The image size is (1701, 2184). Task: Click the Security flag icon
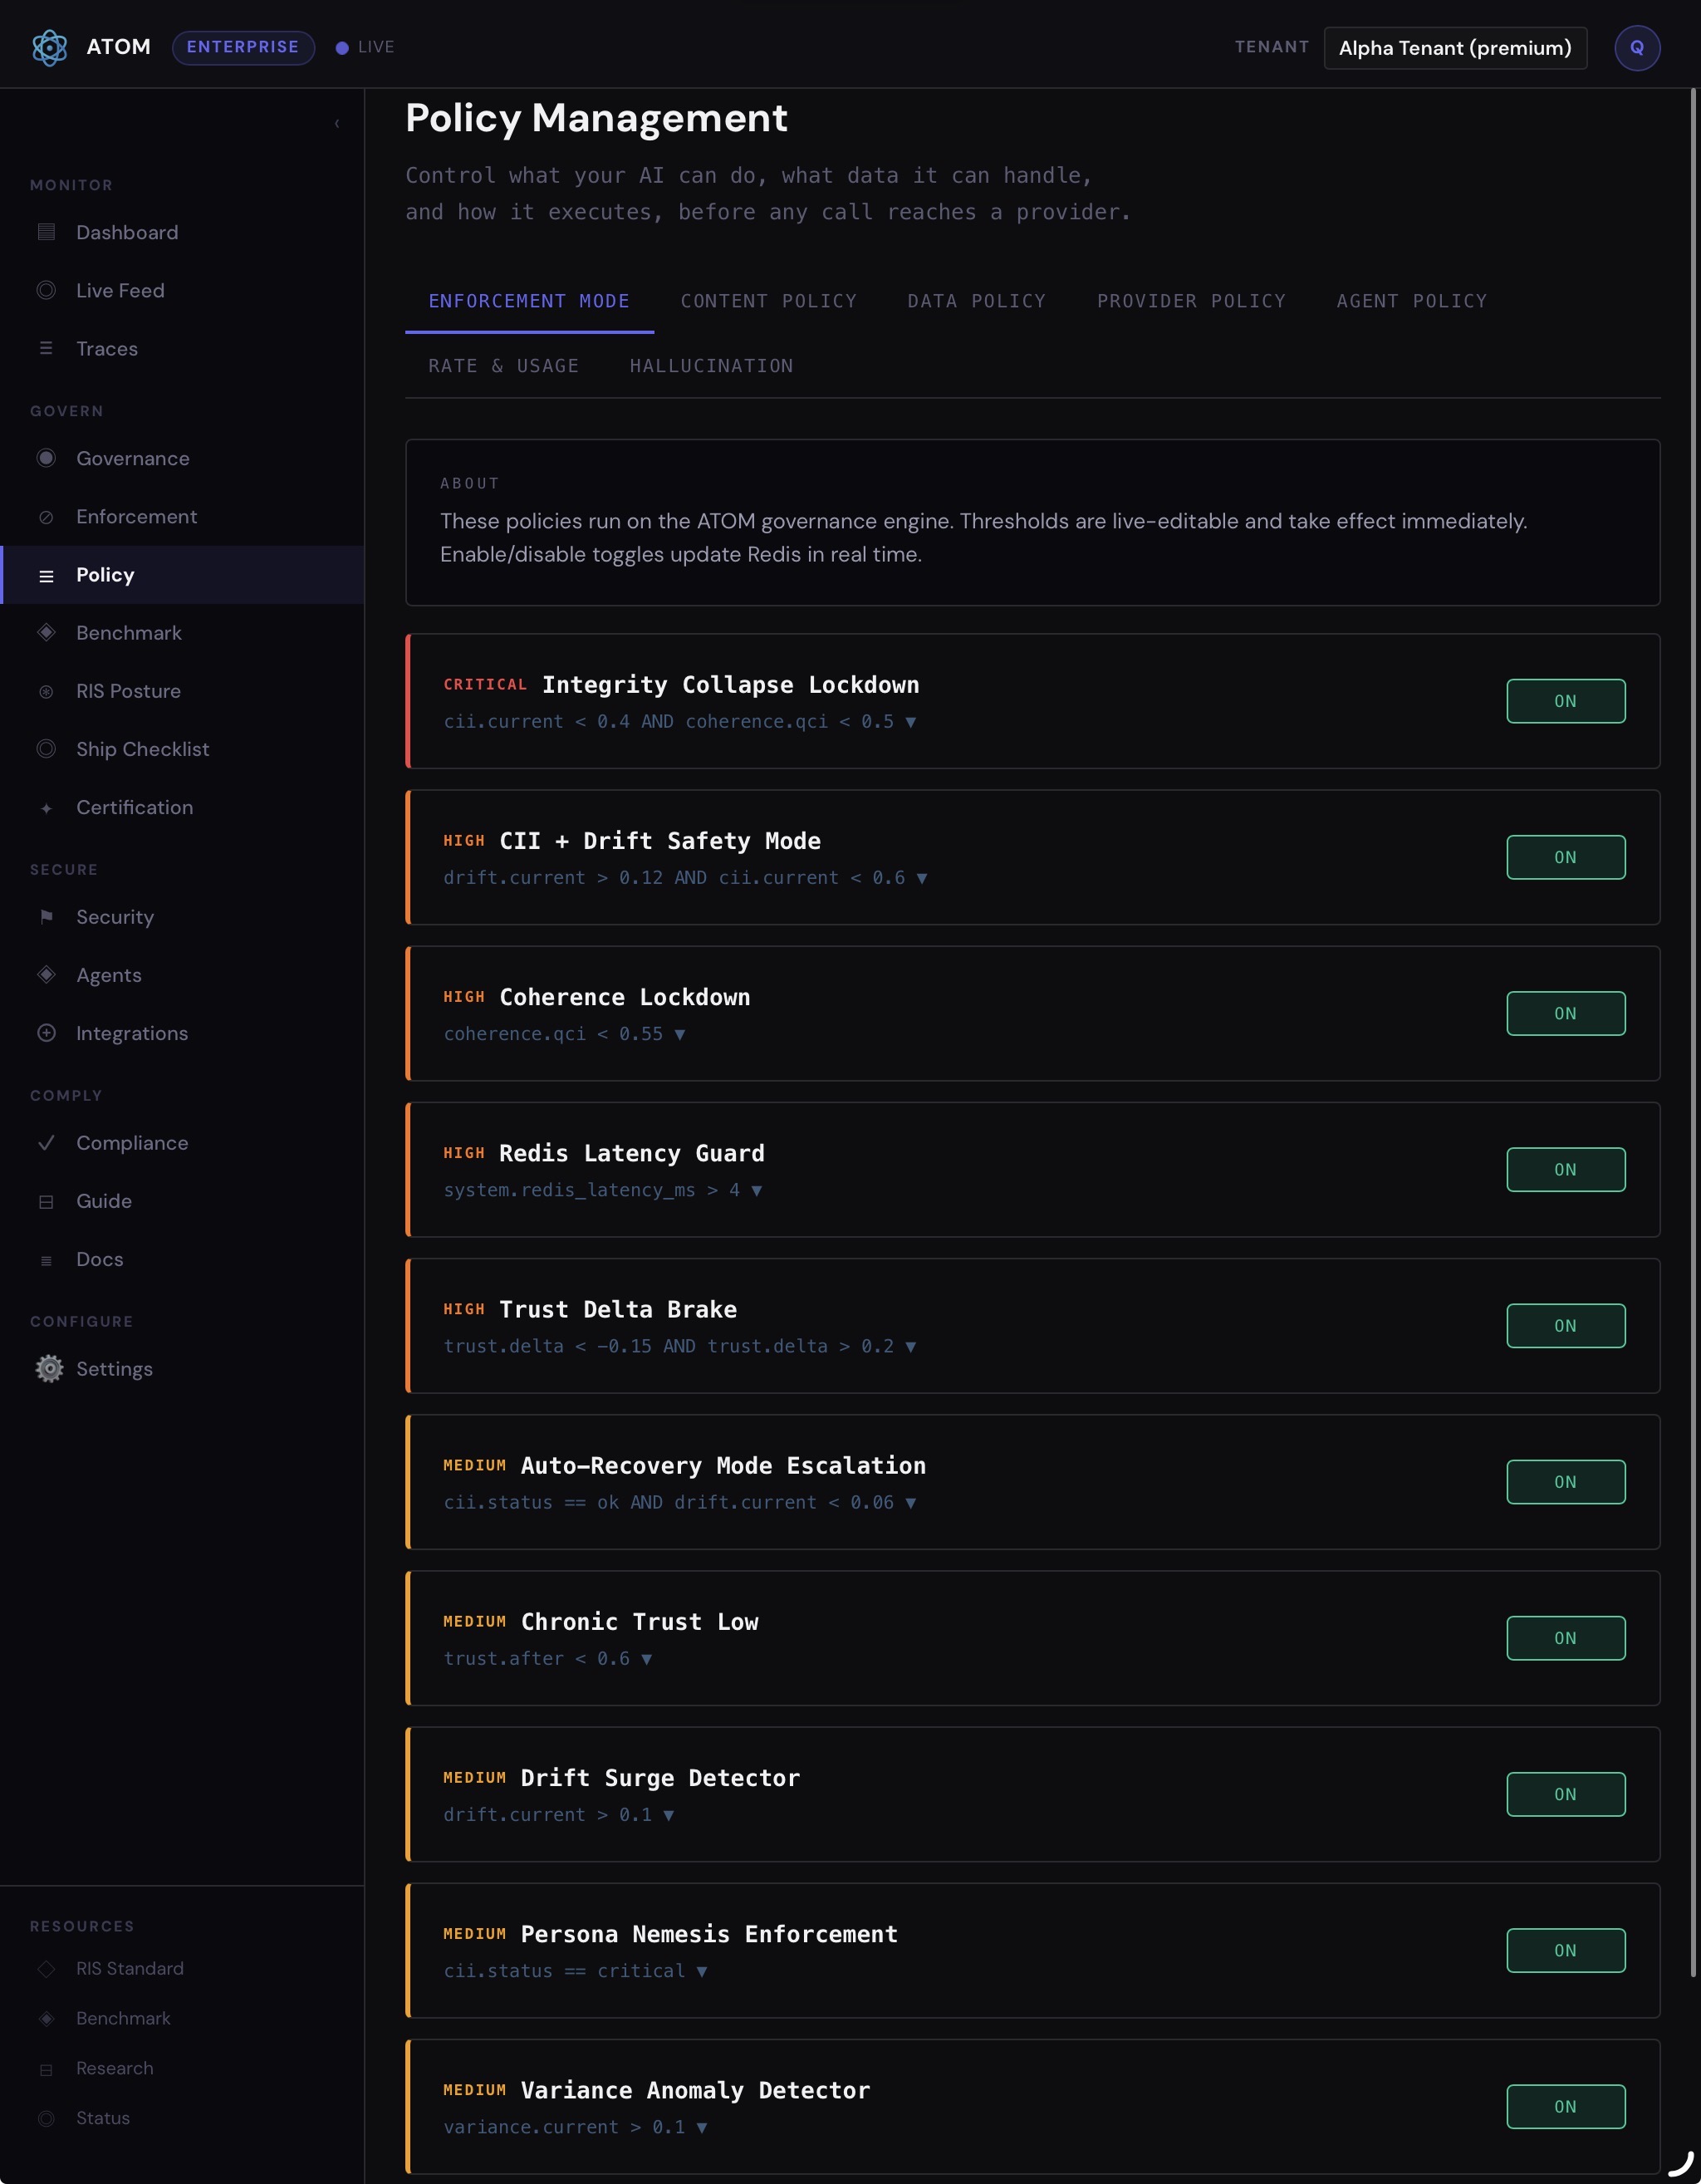46,916
